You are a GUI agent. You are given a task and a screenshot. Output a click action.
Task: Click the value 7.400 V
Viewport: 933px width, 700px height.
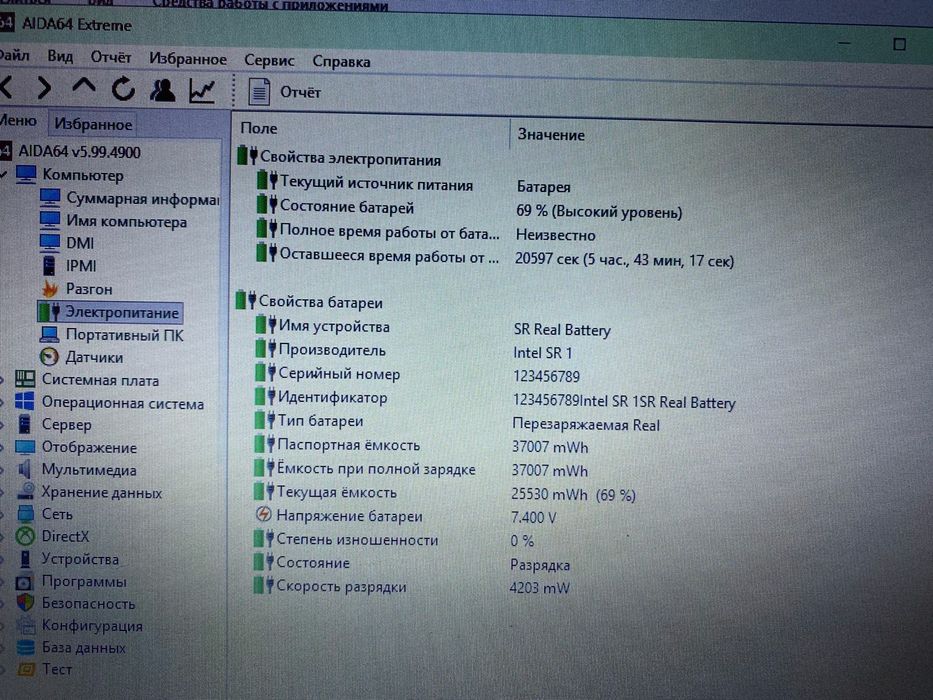(x=534, y=518)
